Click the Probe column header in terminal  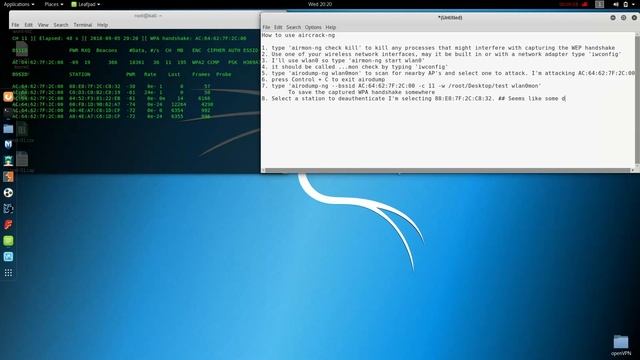tap(224, 75)
